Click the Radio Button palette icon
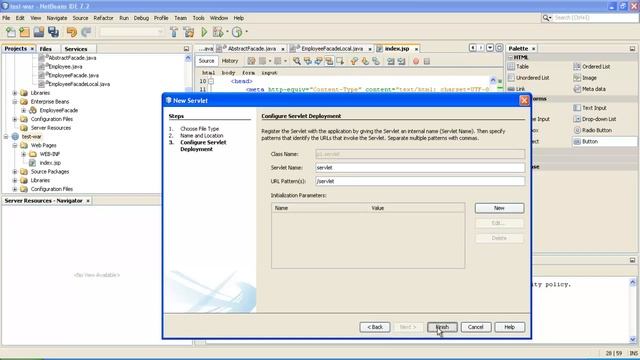Viewport: 640px width, 360px height. coord(577,130)
